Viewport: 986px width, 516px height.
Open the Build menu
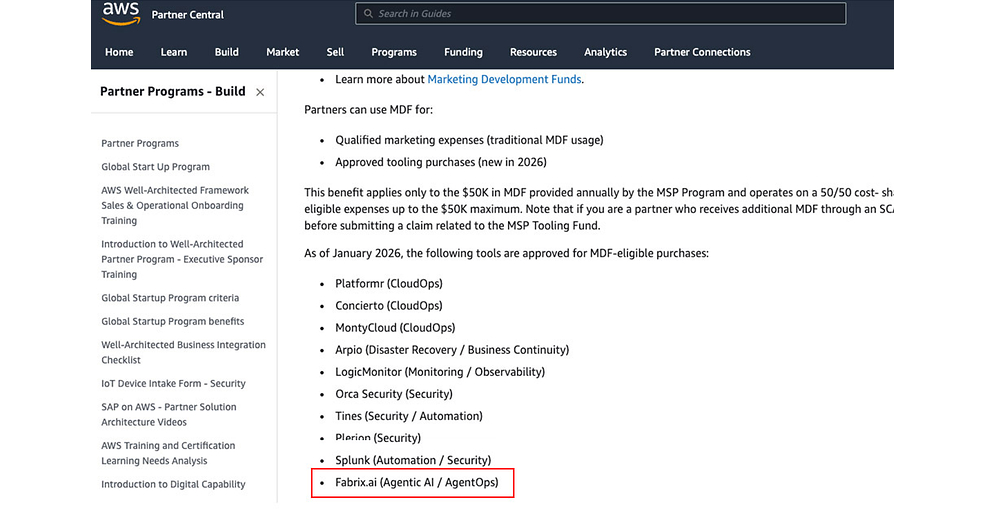[226, 52]
